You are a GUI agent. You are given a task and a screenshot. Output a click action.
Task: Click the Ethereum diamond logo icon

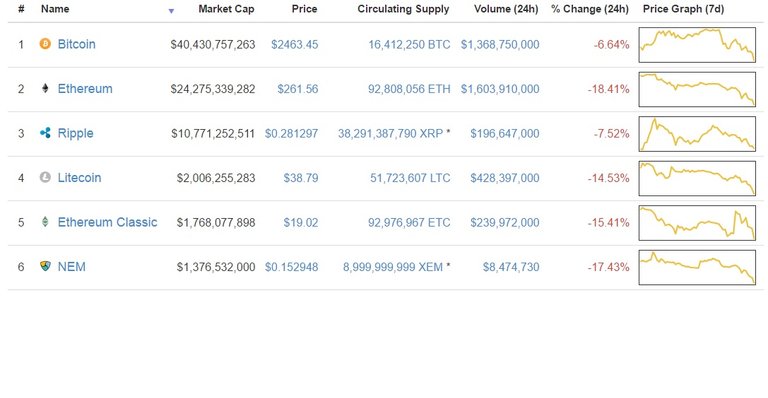pos(45,88)
